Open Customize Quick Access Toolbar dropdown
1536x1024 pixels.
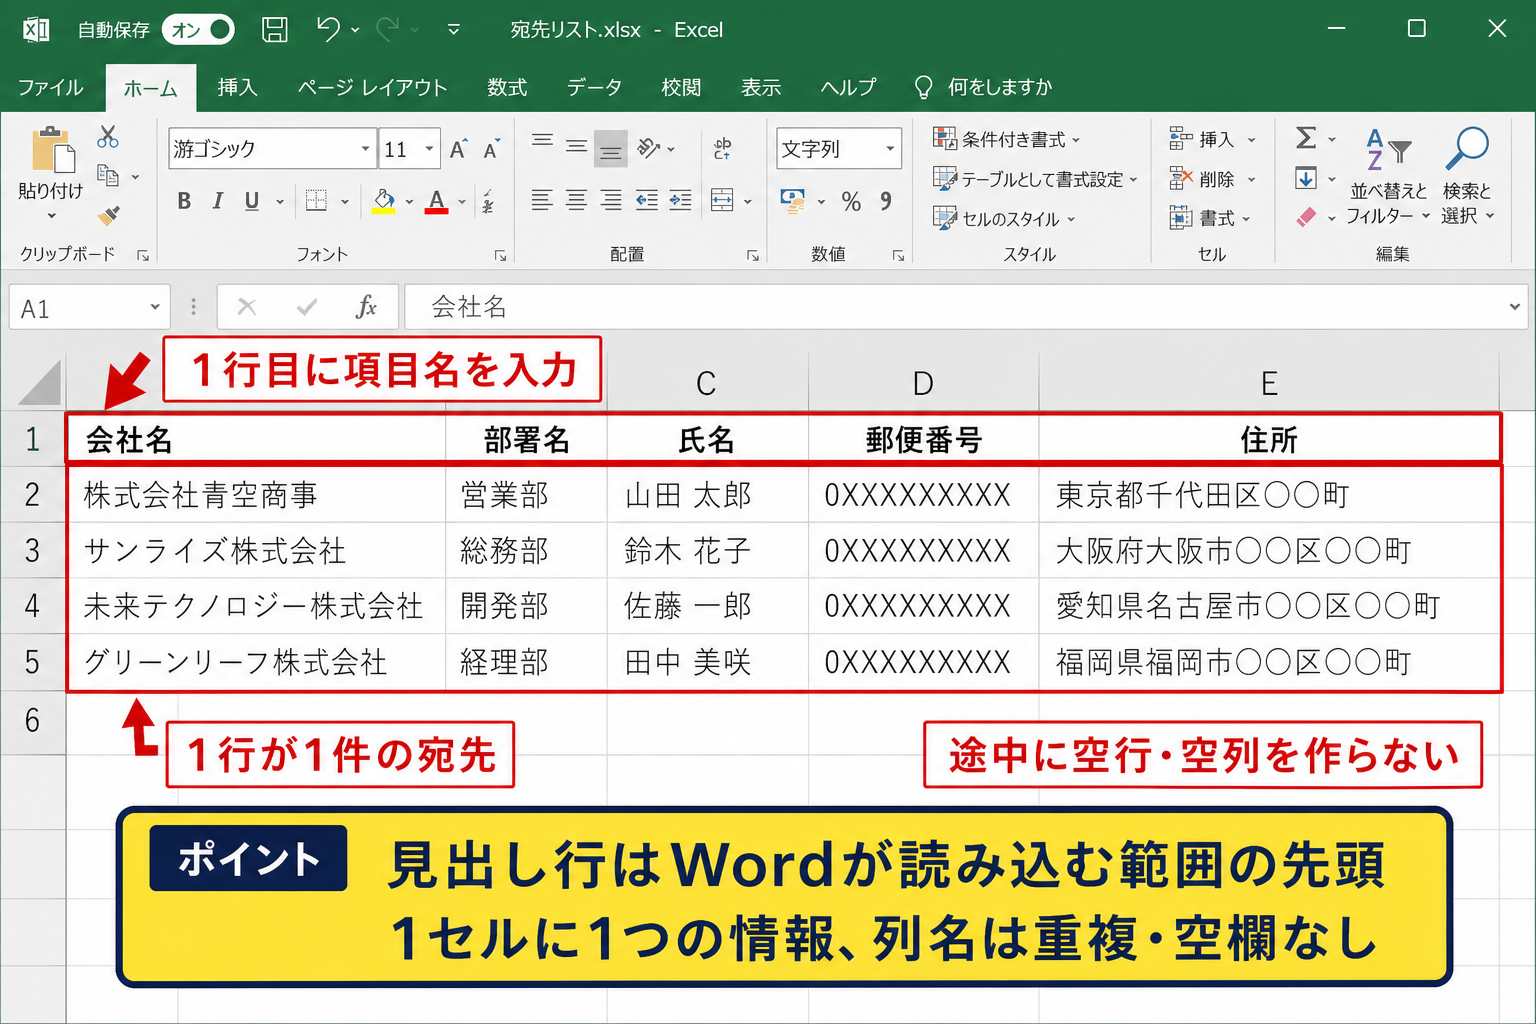tap(453, 30)
